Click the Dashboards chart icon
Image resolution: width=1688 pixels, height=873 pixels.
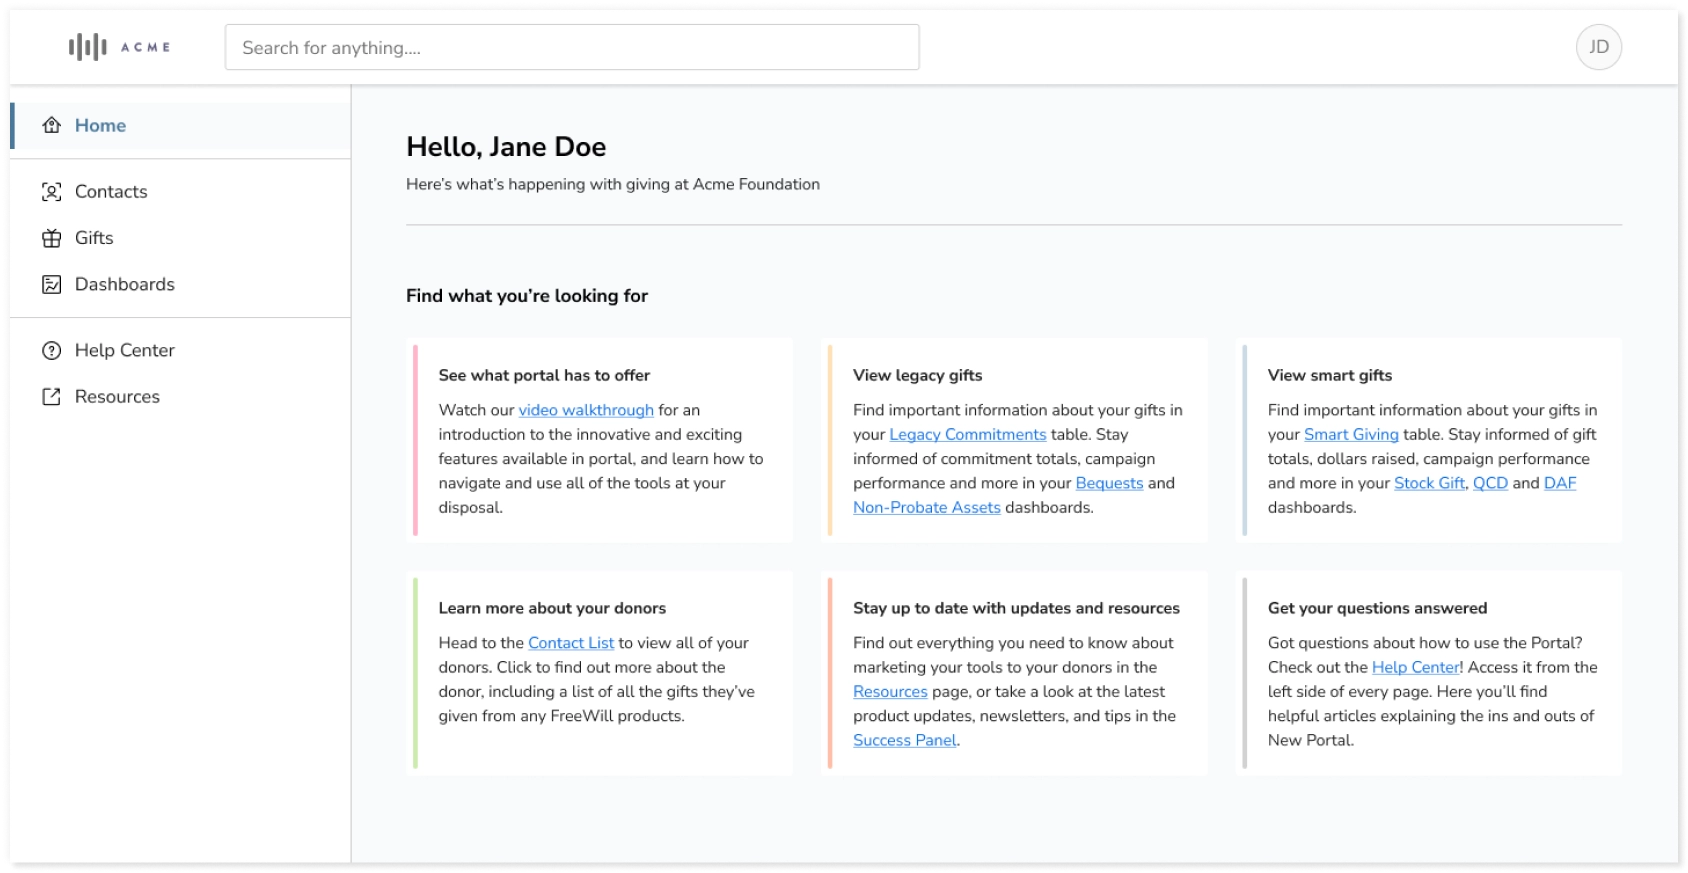(x=52, y=285)
